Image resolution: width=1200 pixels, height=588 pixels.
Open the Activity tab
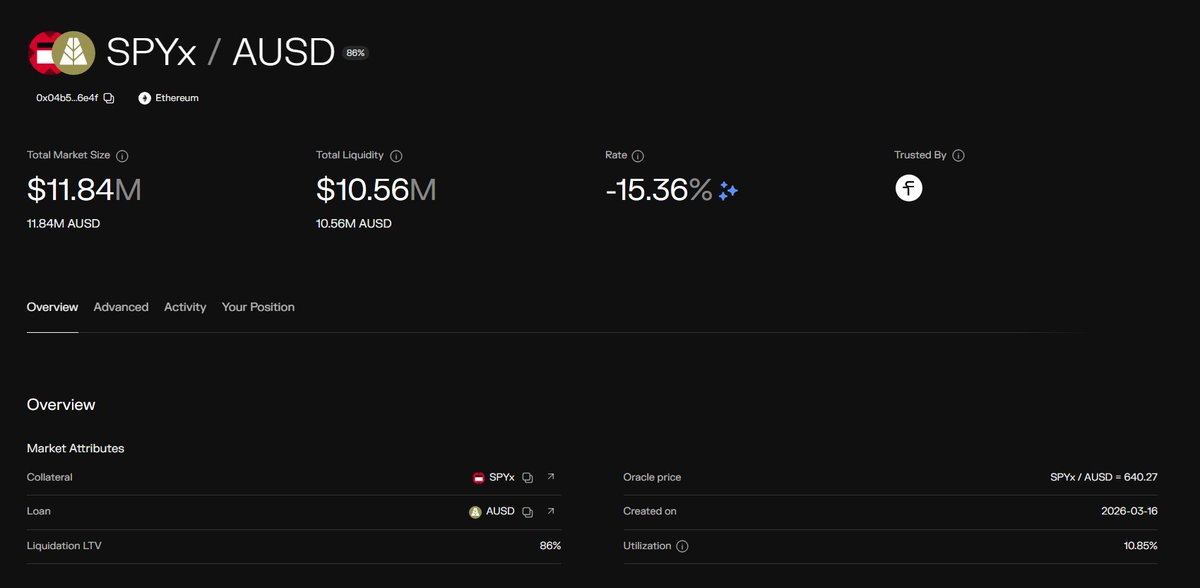[x=185, y=307]
